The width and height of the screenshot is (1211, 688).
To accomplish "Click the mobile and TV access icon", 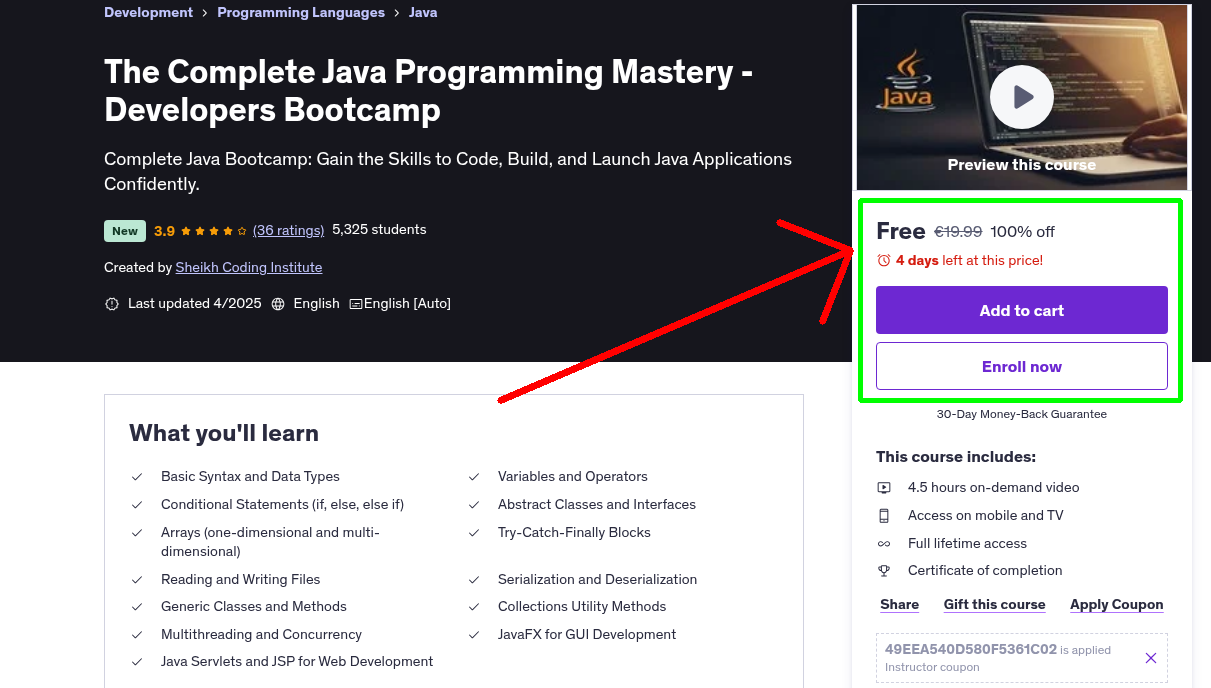I will click(884, 516).
